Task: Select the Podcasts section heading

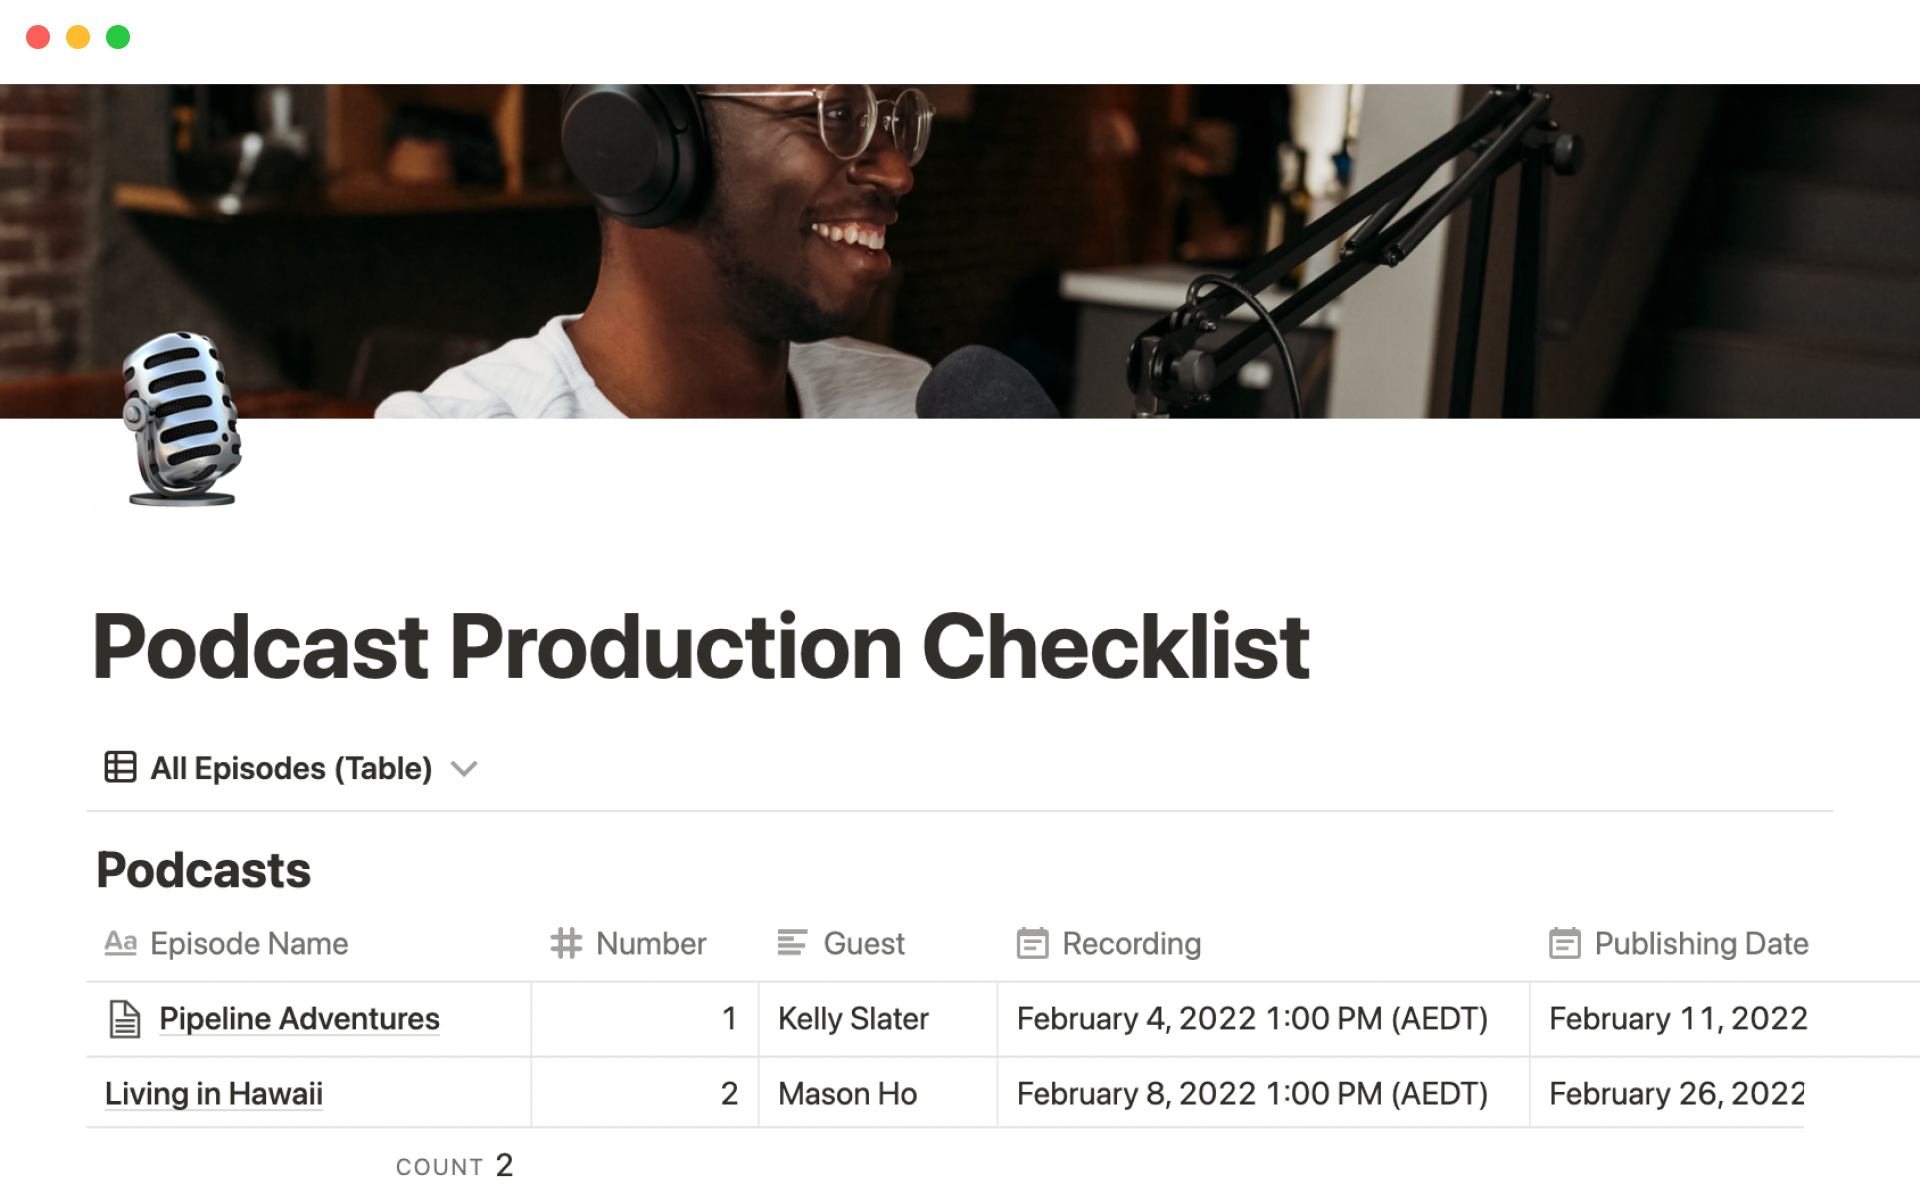Action: [203, 869]
